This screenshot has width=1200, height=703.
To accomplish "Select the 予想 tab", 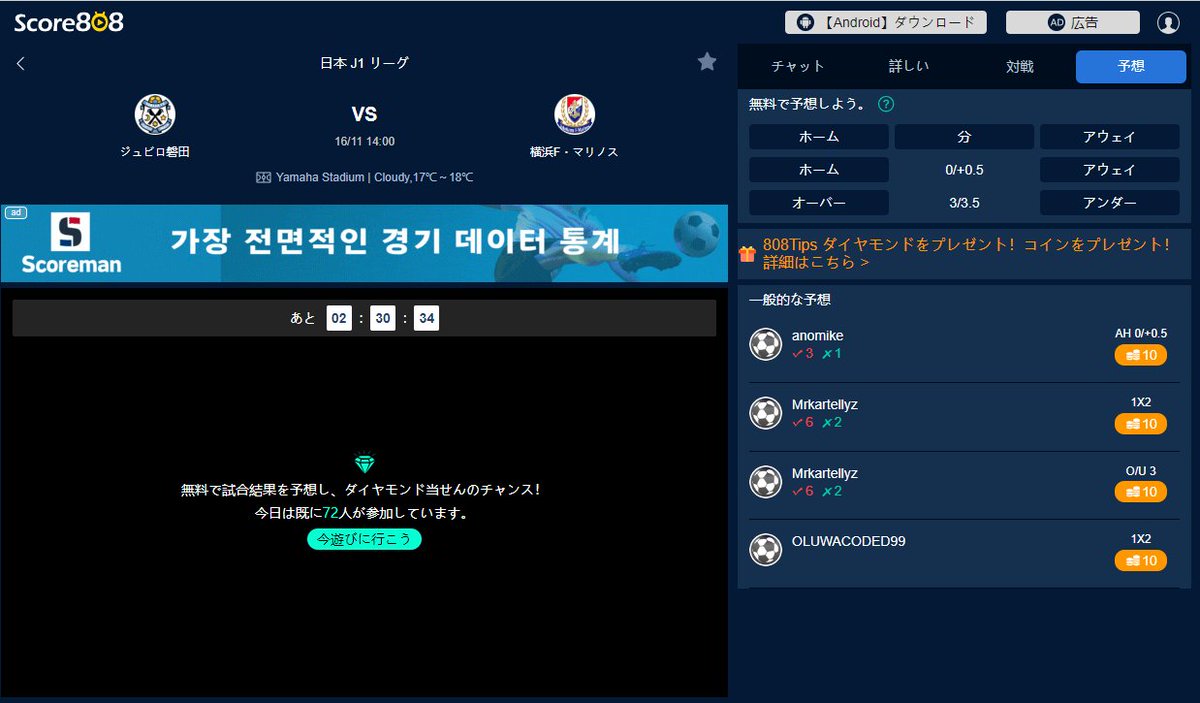I will 1131,66.
